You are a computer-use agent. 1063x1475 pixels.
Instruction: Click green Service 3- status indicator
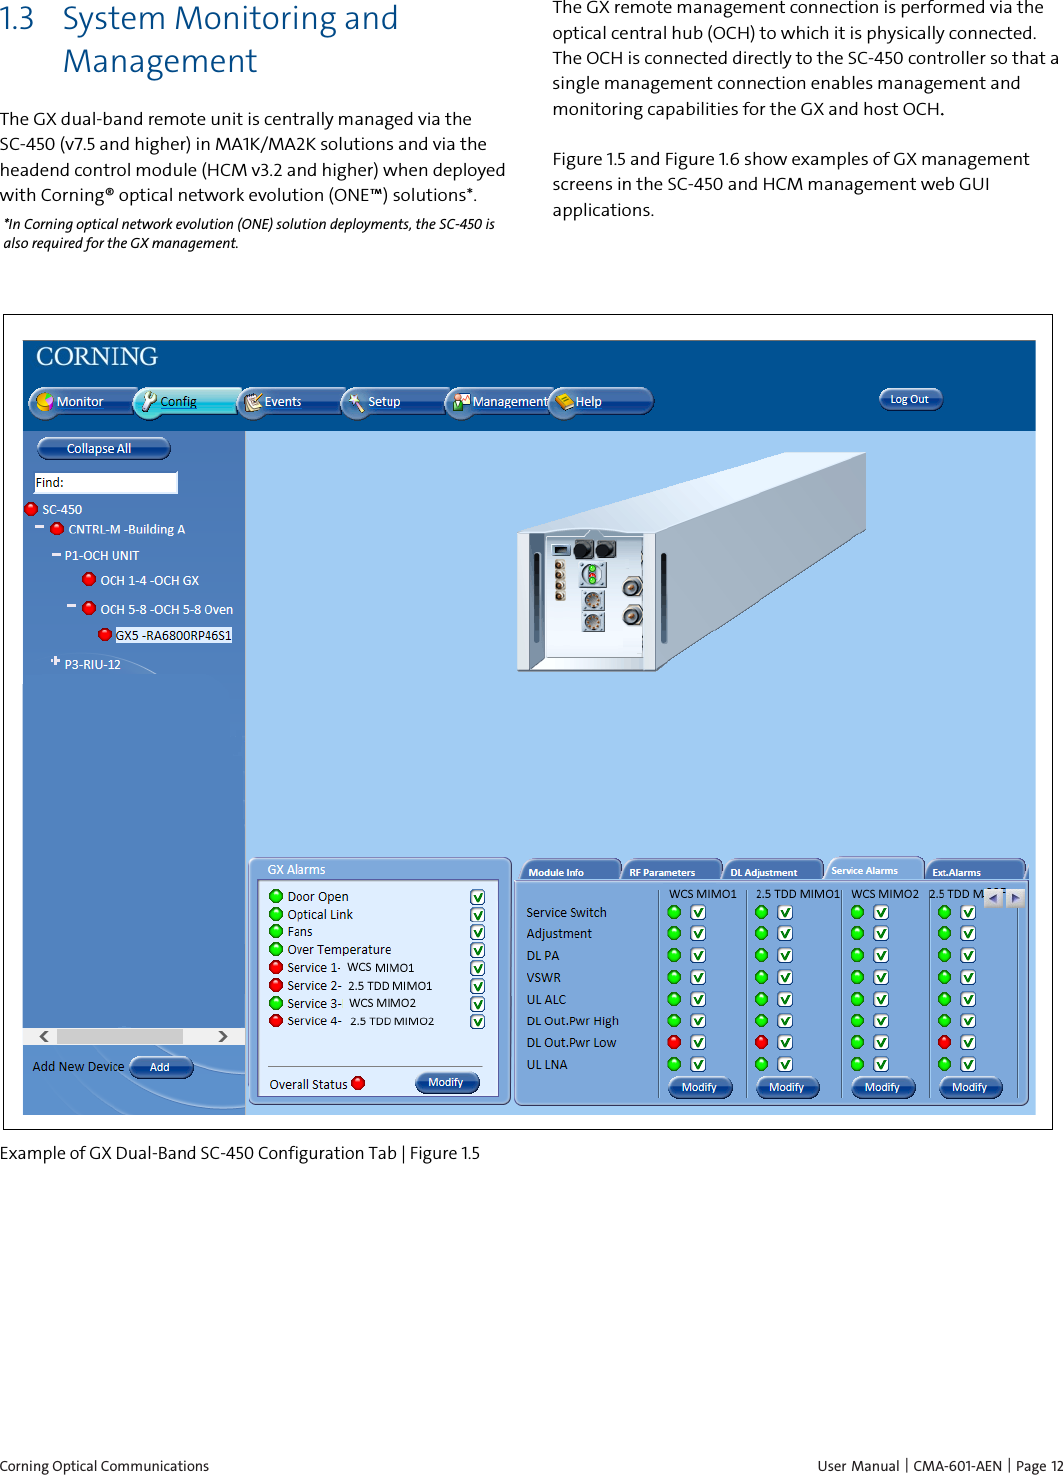276,1002
